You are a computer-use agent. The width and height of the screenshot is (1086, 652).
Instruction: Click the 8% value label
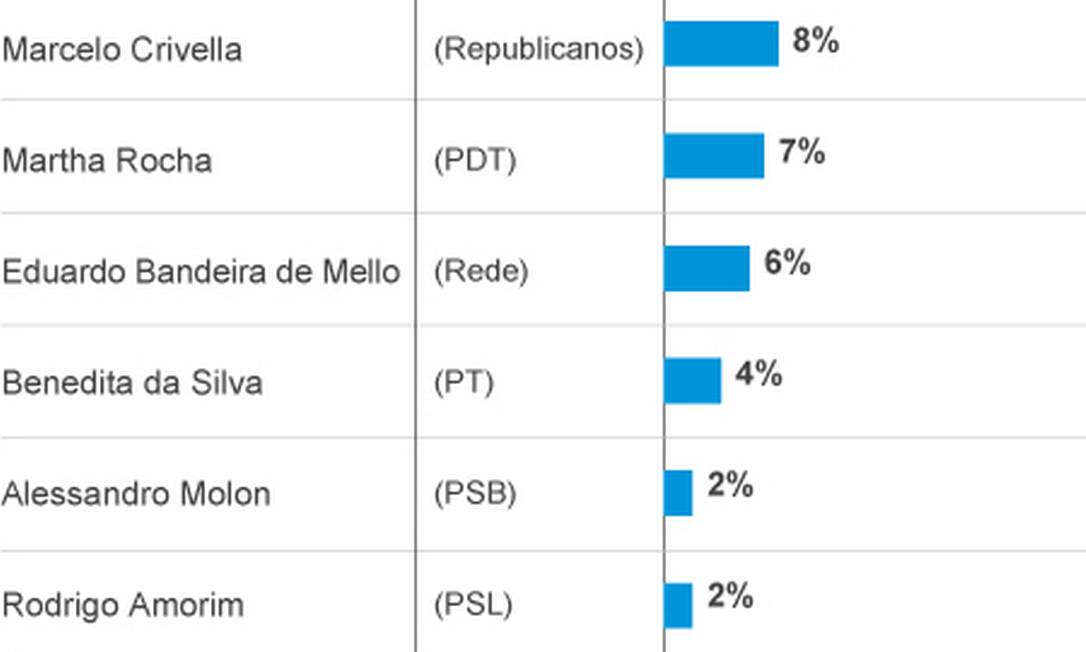point(816,42)
